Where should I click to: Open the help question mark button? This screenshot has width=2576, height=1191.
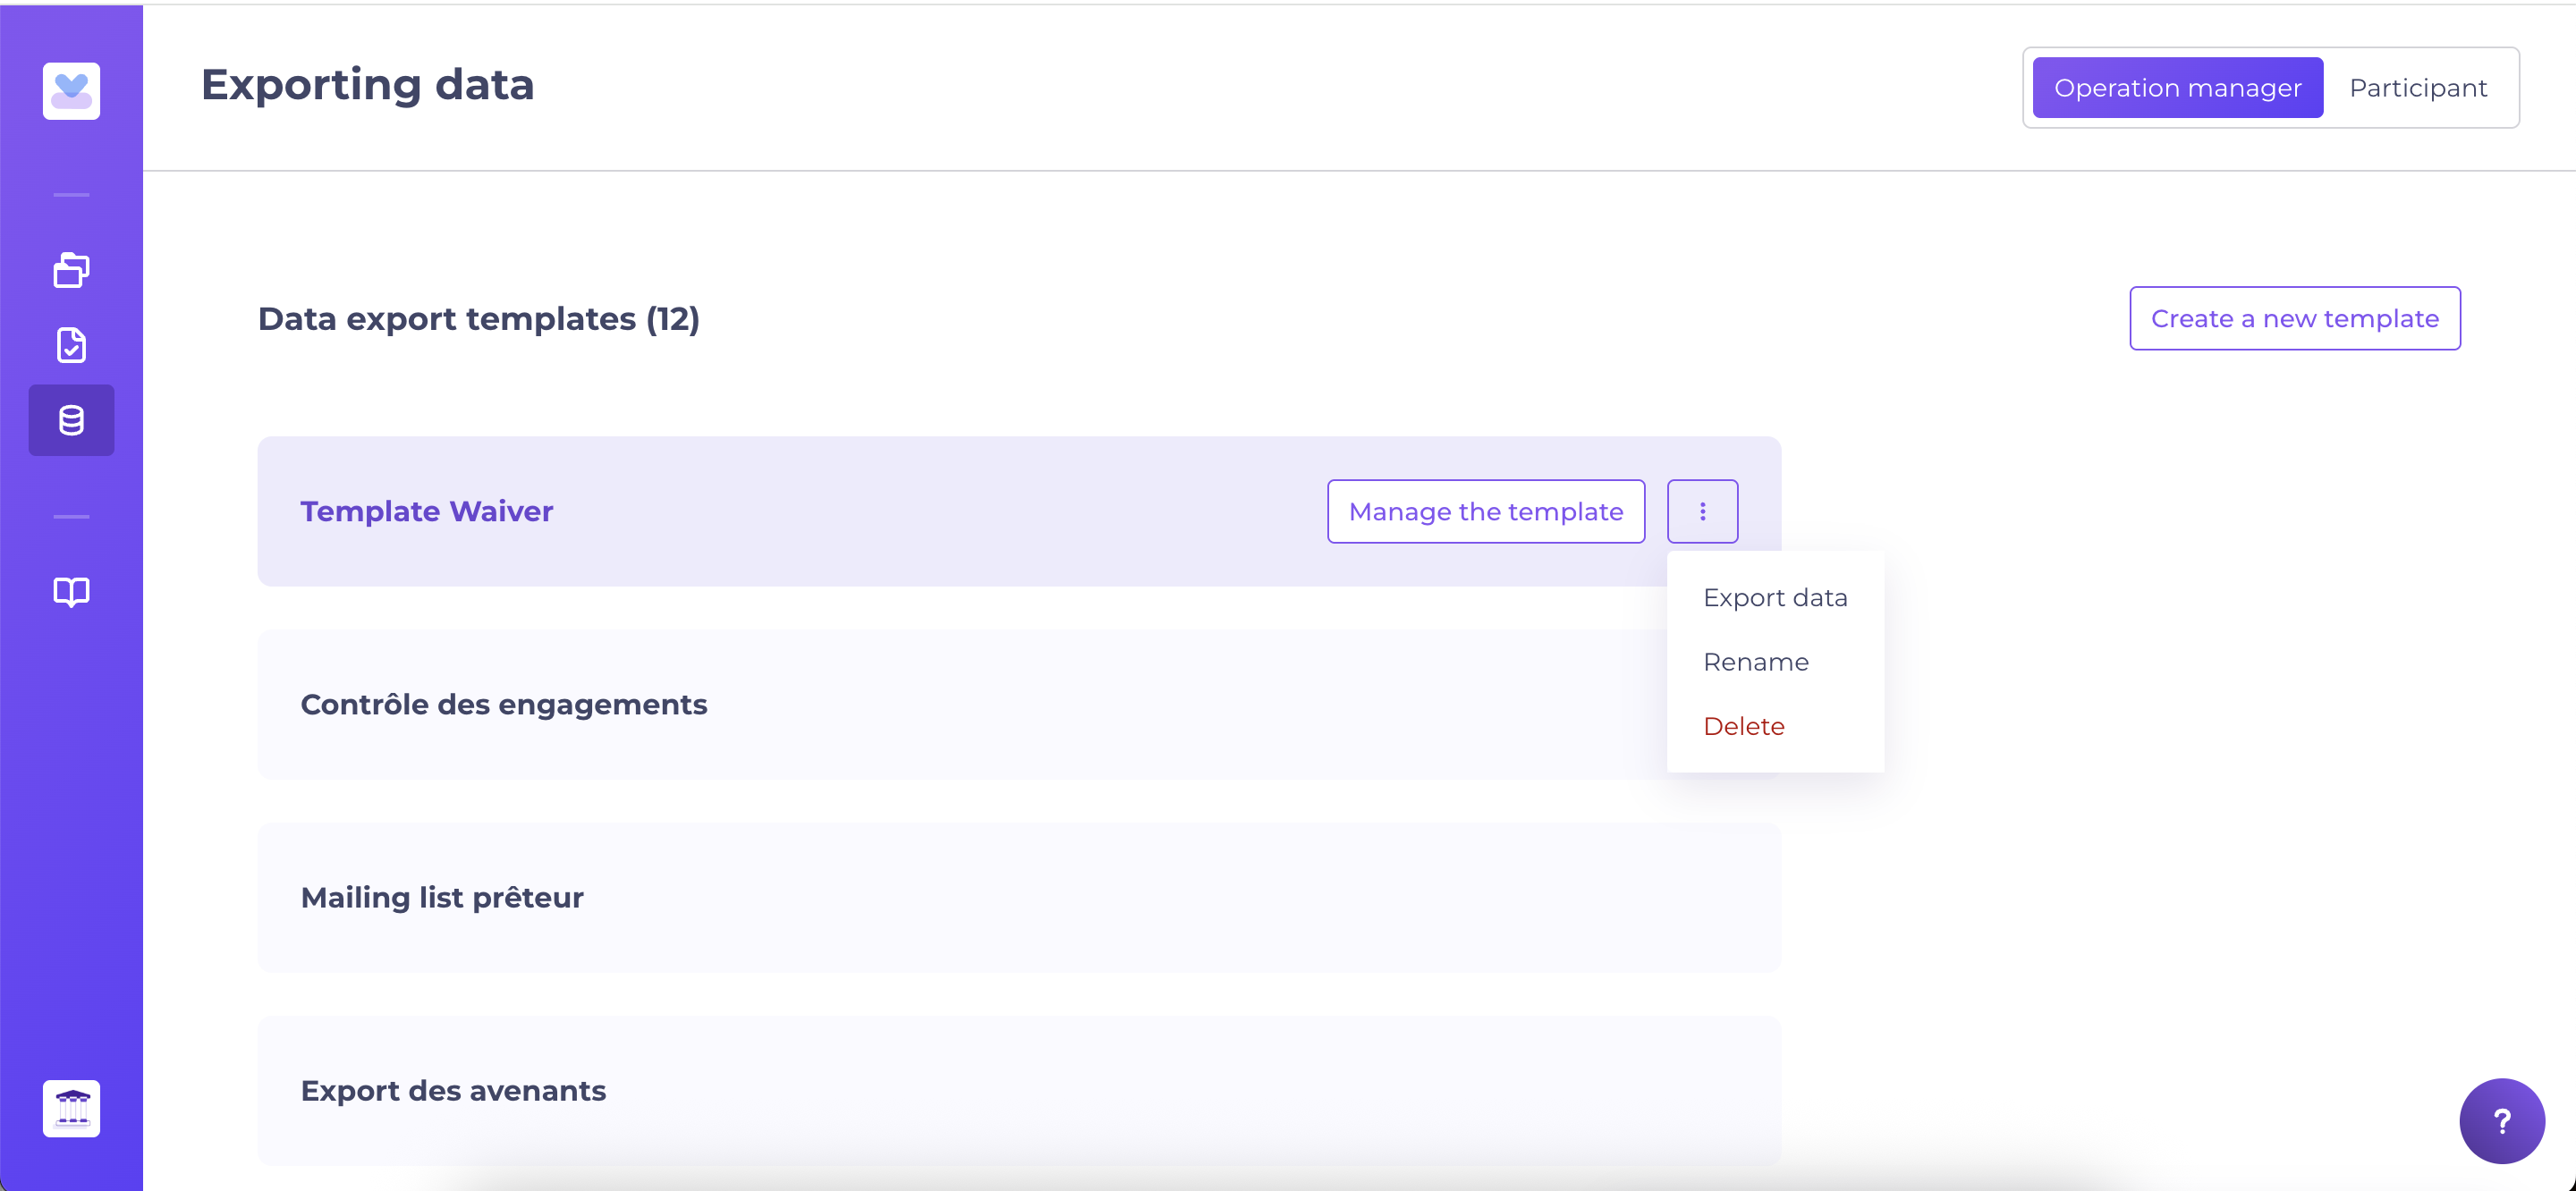point(2502,1121)
